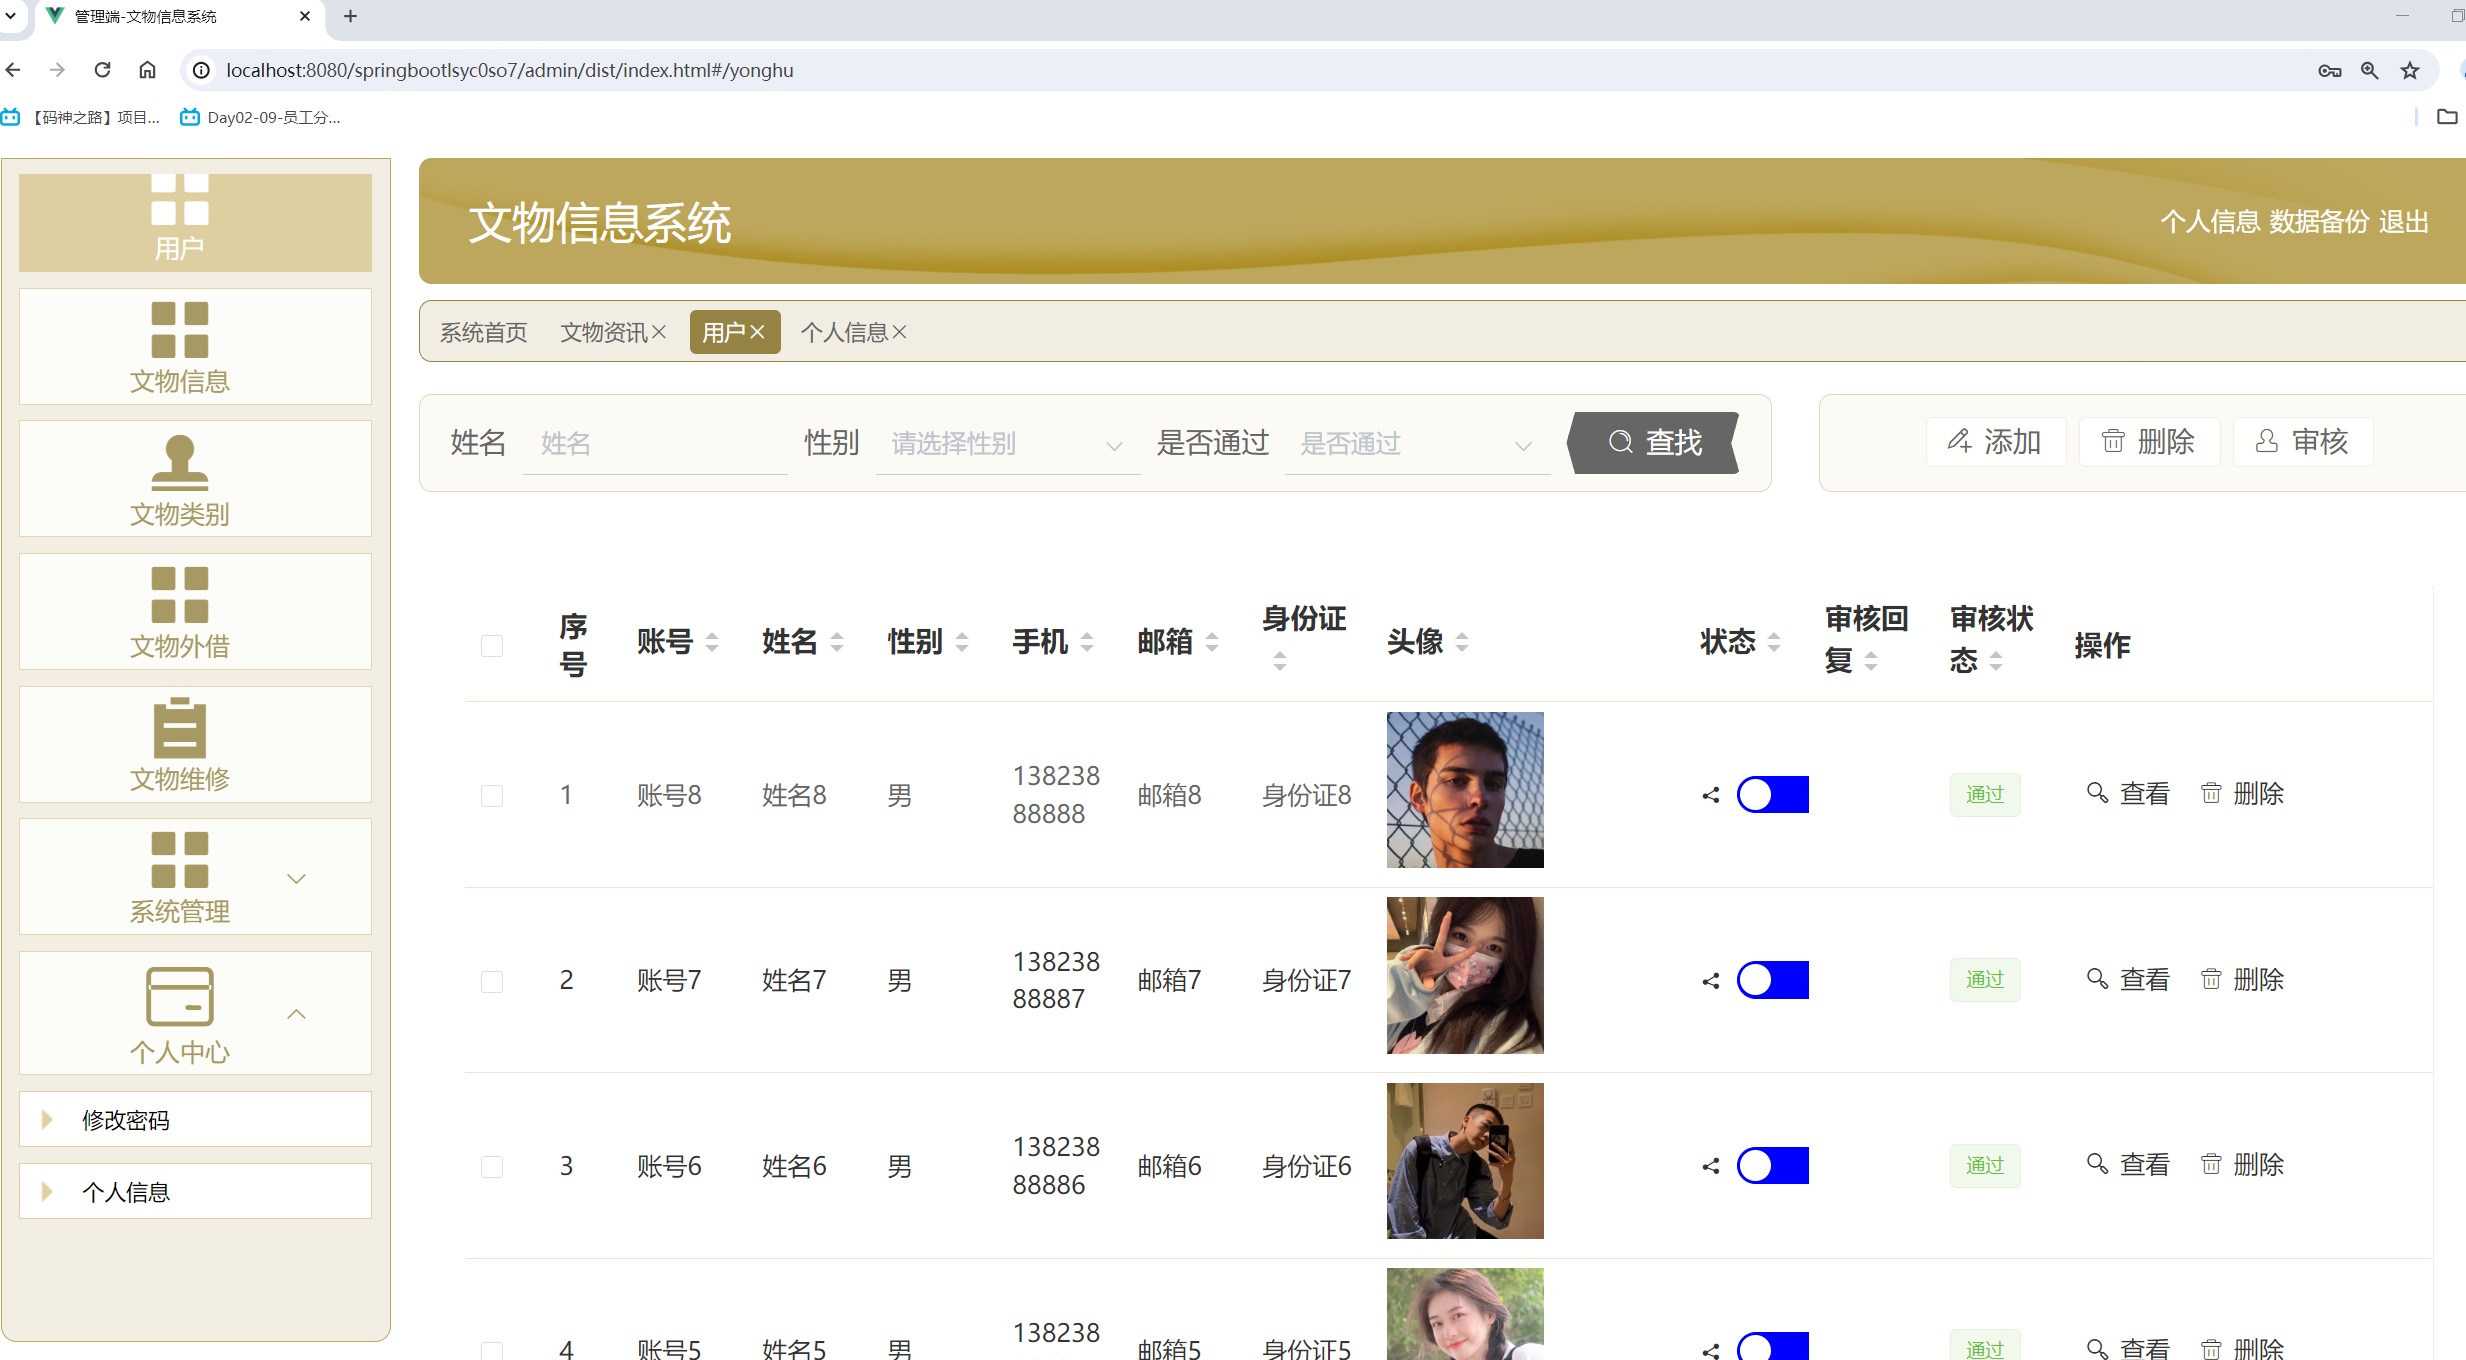Toggle the status switch for 账号7
2466x1360 pixels.
(1772, 980)
